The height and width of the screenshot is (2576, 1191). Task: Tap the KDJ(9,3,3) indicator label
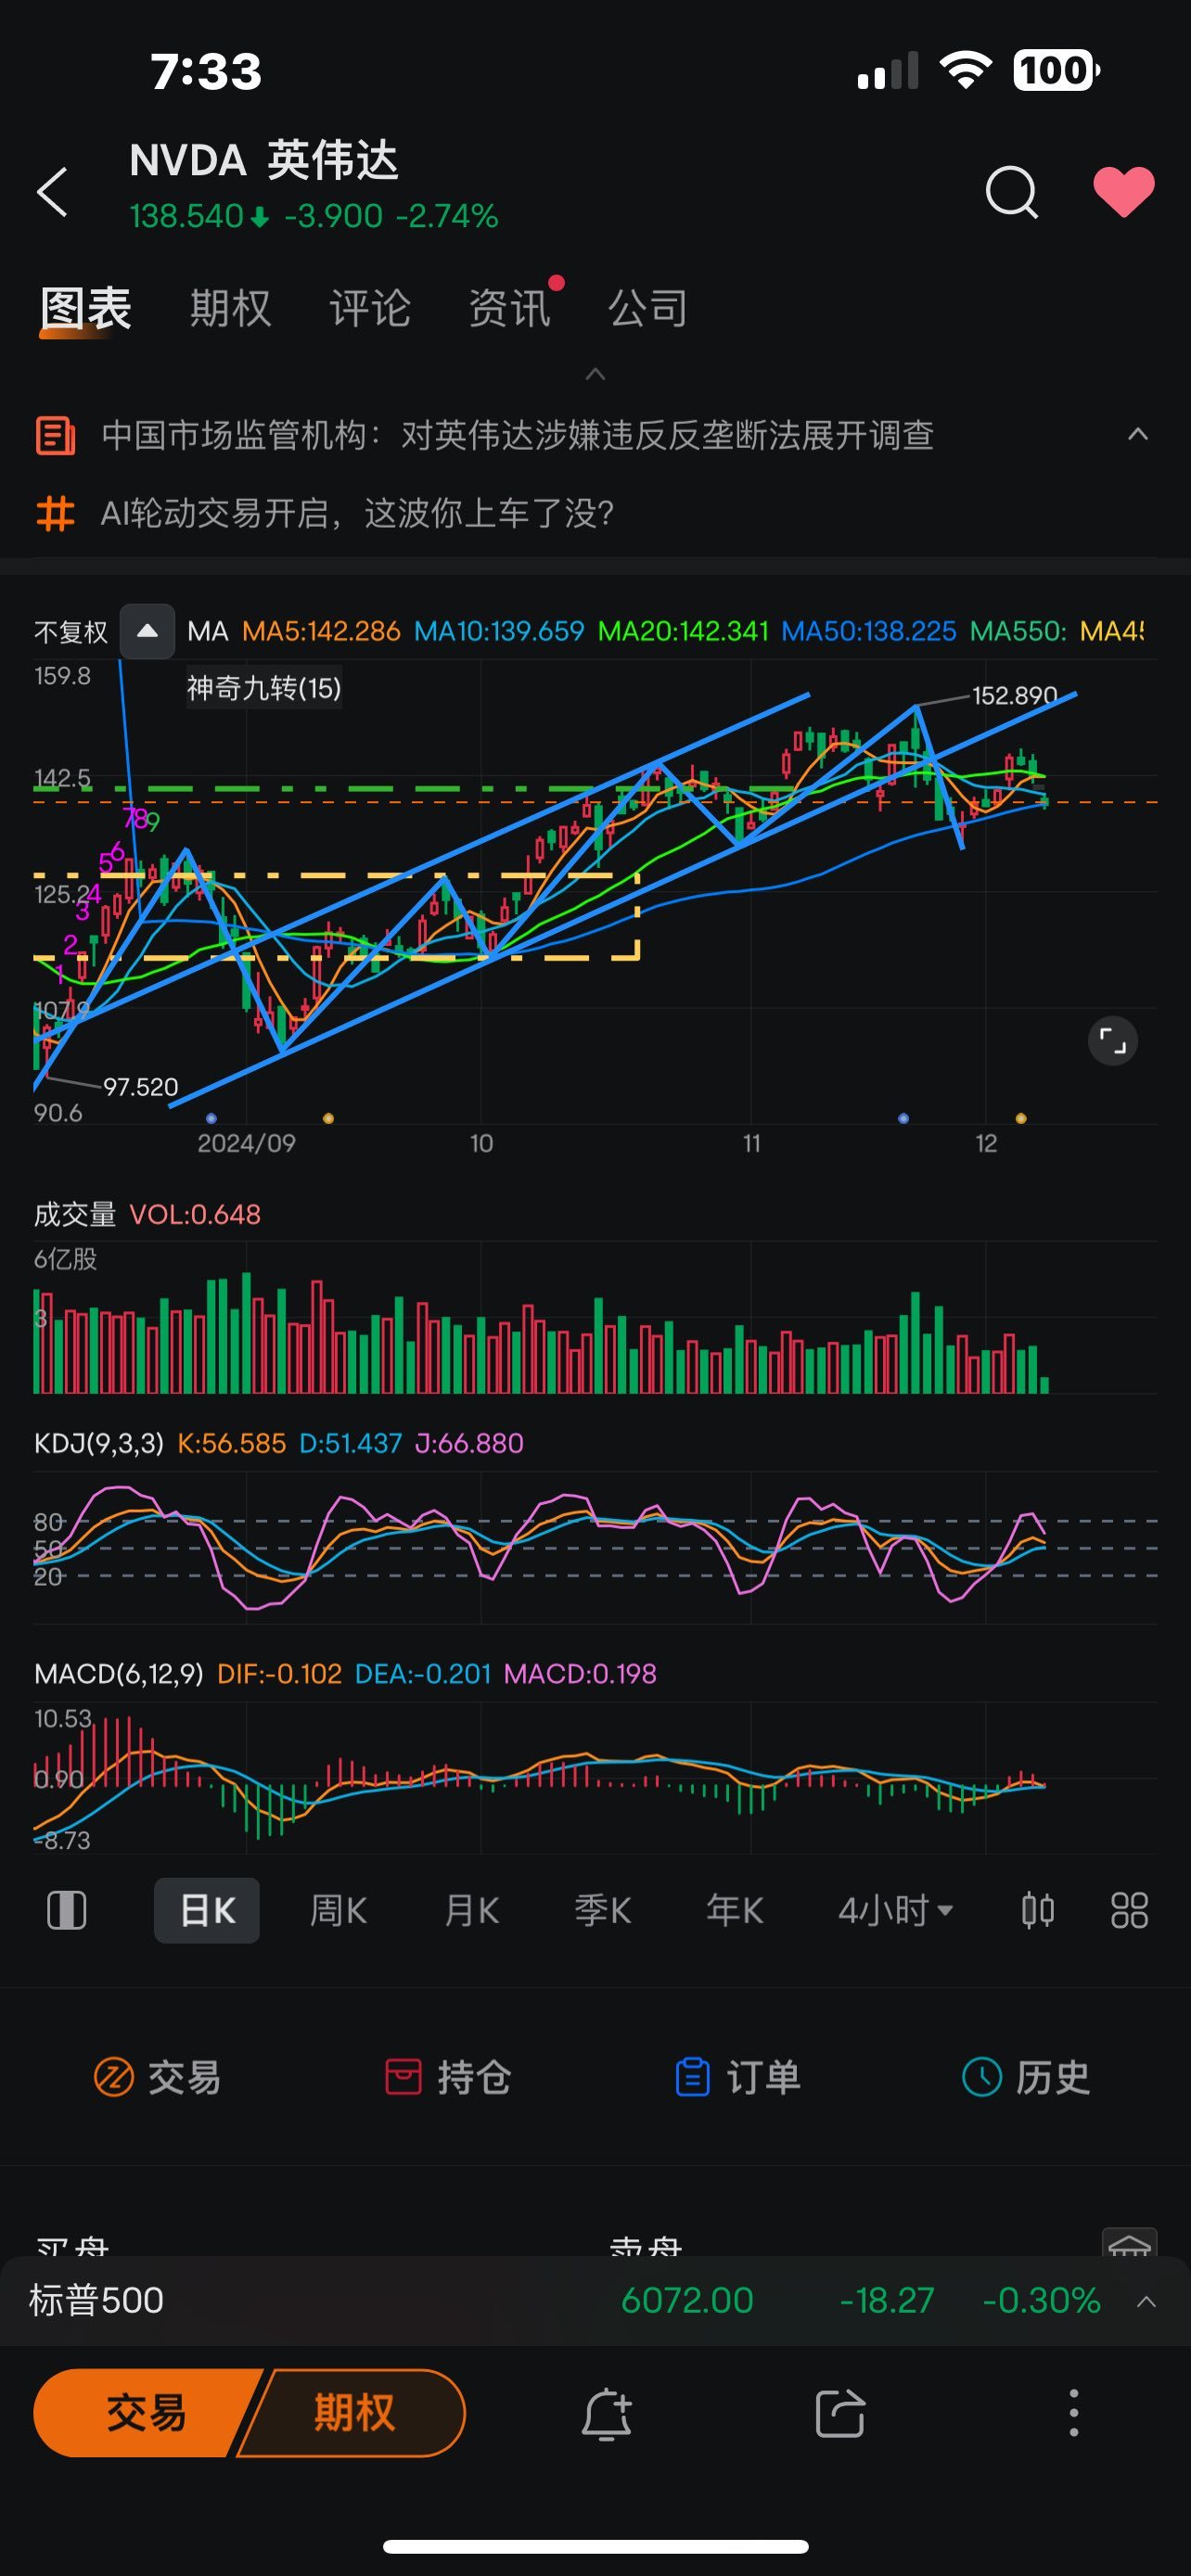(99, 1444)
